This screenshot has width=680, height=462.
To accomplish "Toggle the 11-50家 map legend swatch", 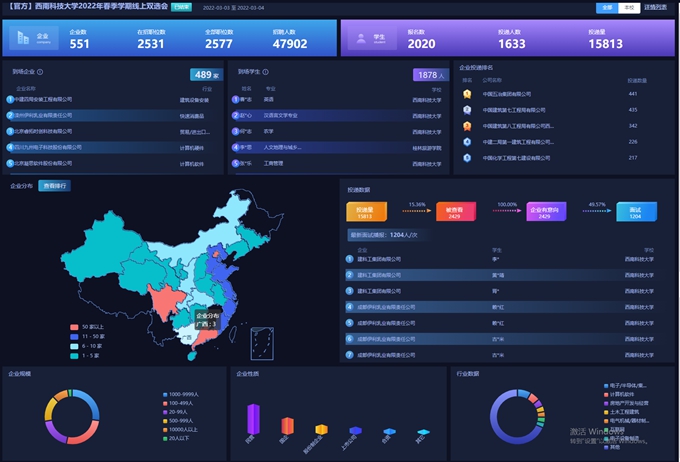I will coord(74,337).
